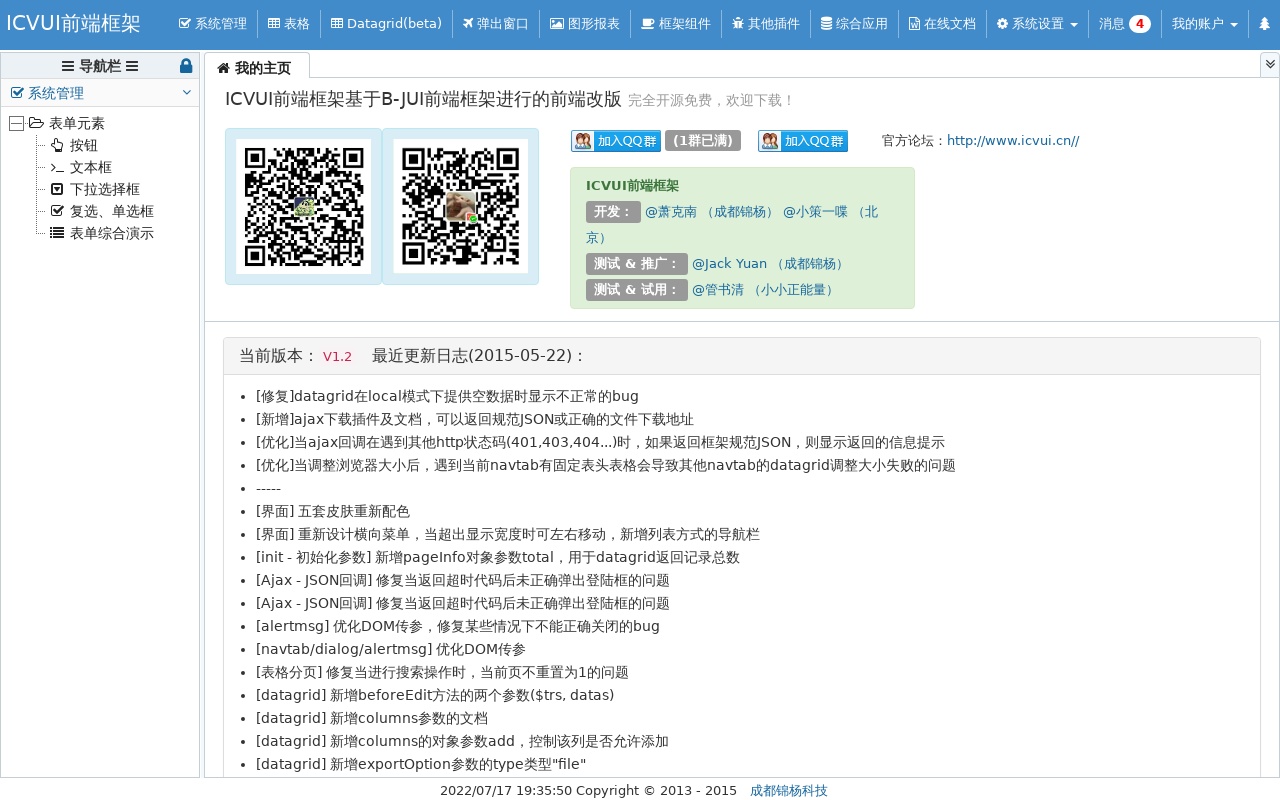Open the tab list double-chevron button

[1270, 64]
